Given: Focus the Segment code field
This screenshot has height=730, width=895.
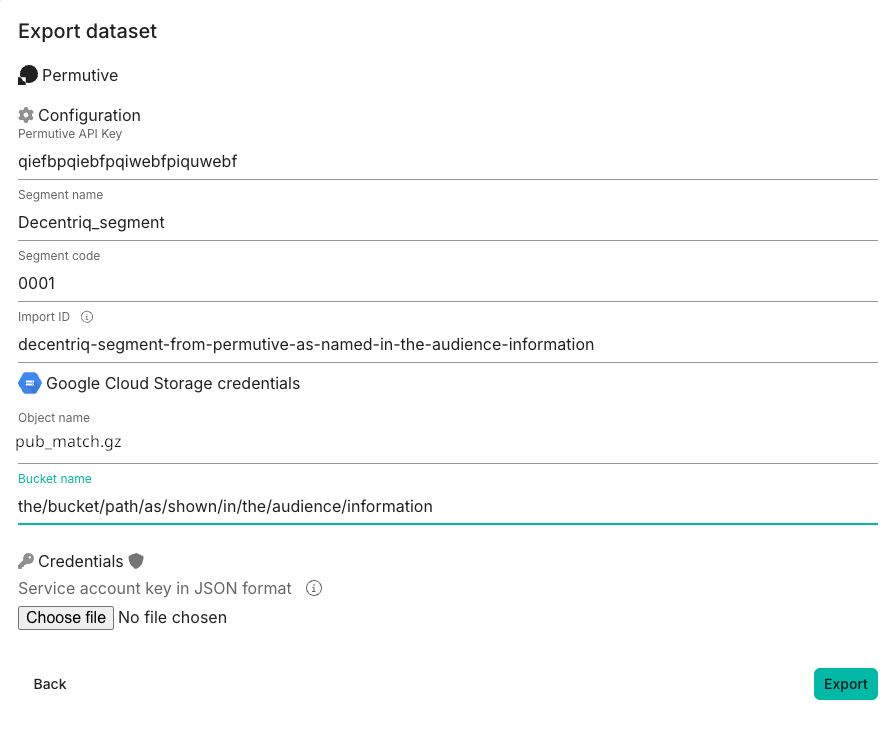Looking at the screenshot, I should 447,283.
